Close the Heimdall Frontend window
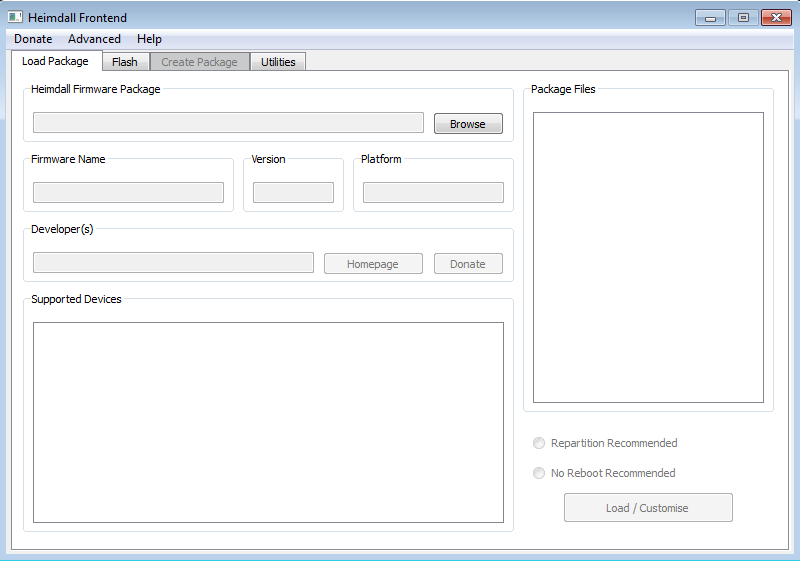Image resolution: width=800 pixels, height=561 pixels. [x=776, y=18]
